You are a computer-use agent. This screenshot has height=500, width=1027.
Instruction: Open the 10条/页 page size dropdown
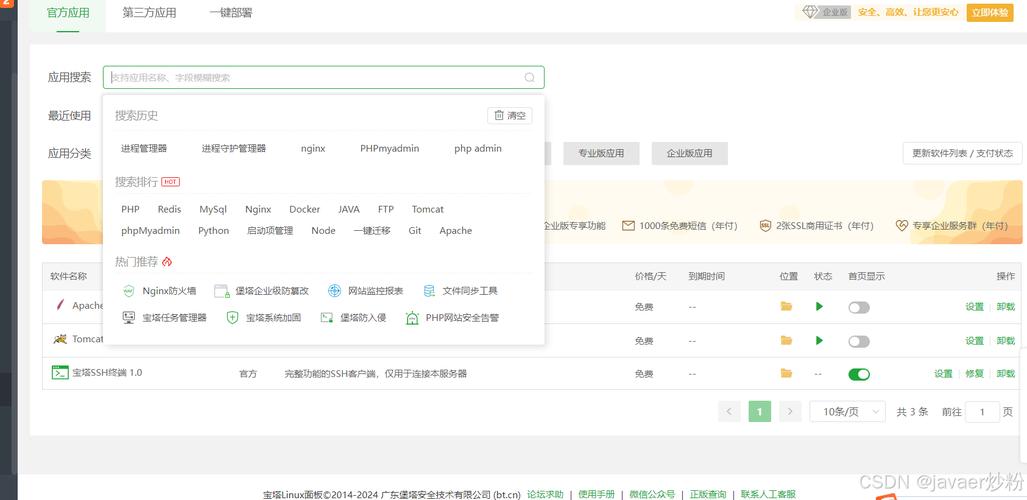coord(848,412)
